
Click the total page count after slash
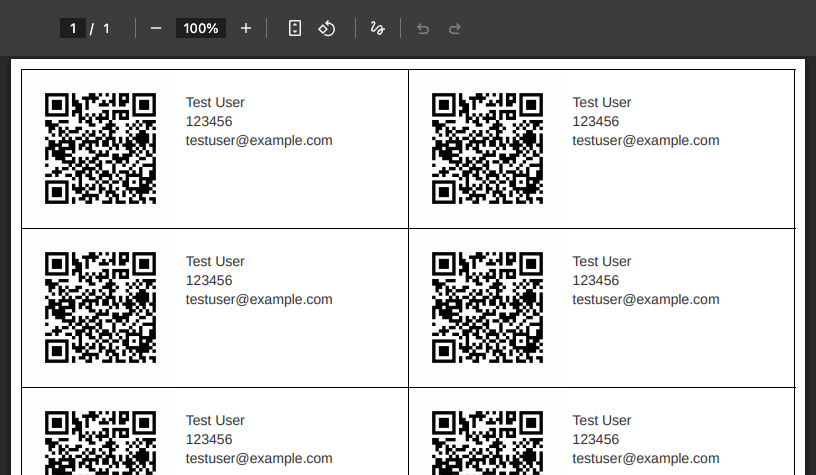pos(106,28)
